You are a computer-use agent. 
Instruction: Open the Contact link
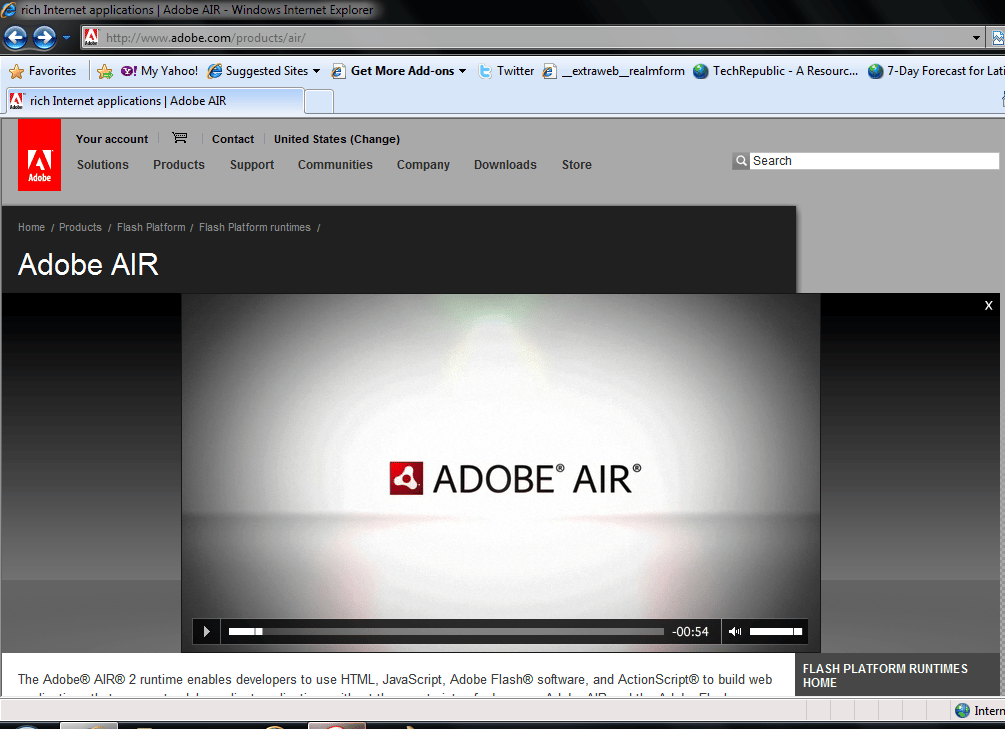tap(233, 139)
